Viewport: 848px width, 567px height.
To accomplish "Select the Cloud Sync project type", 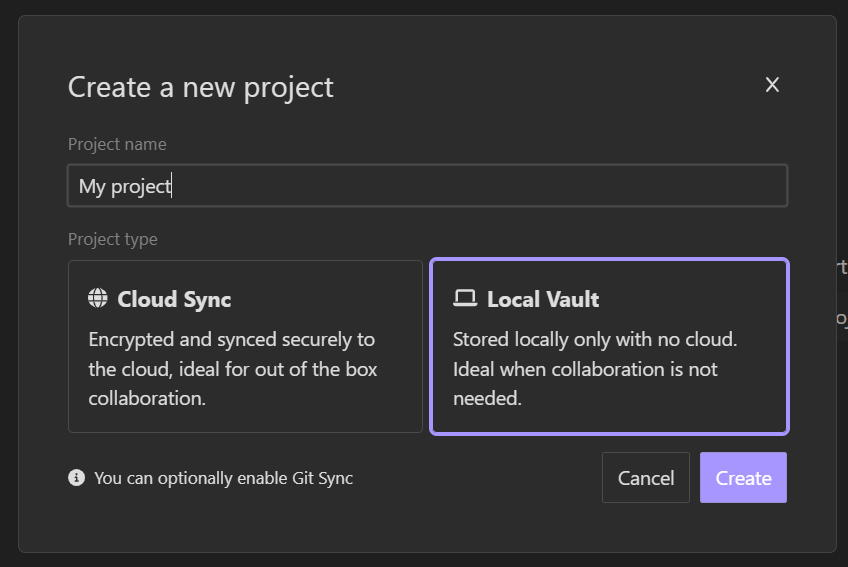I will point(245,346).
